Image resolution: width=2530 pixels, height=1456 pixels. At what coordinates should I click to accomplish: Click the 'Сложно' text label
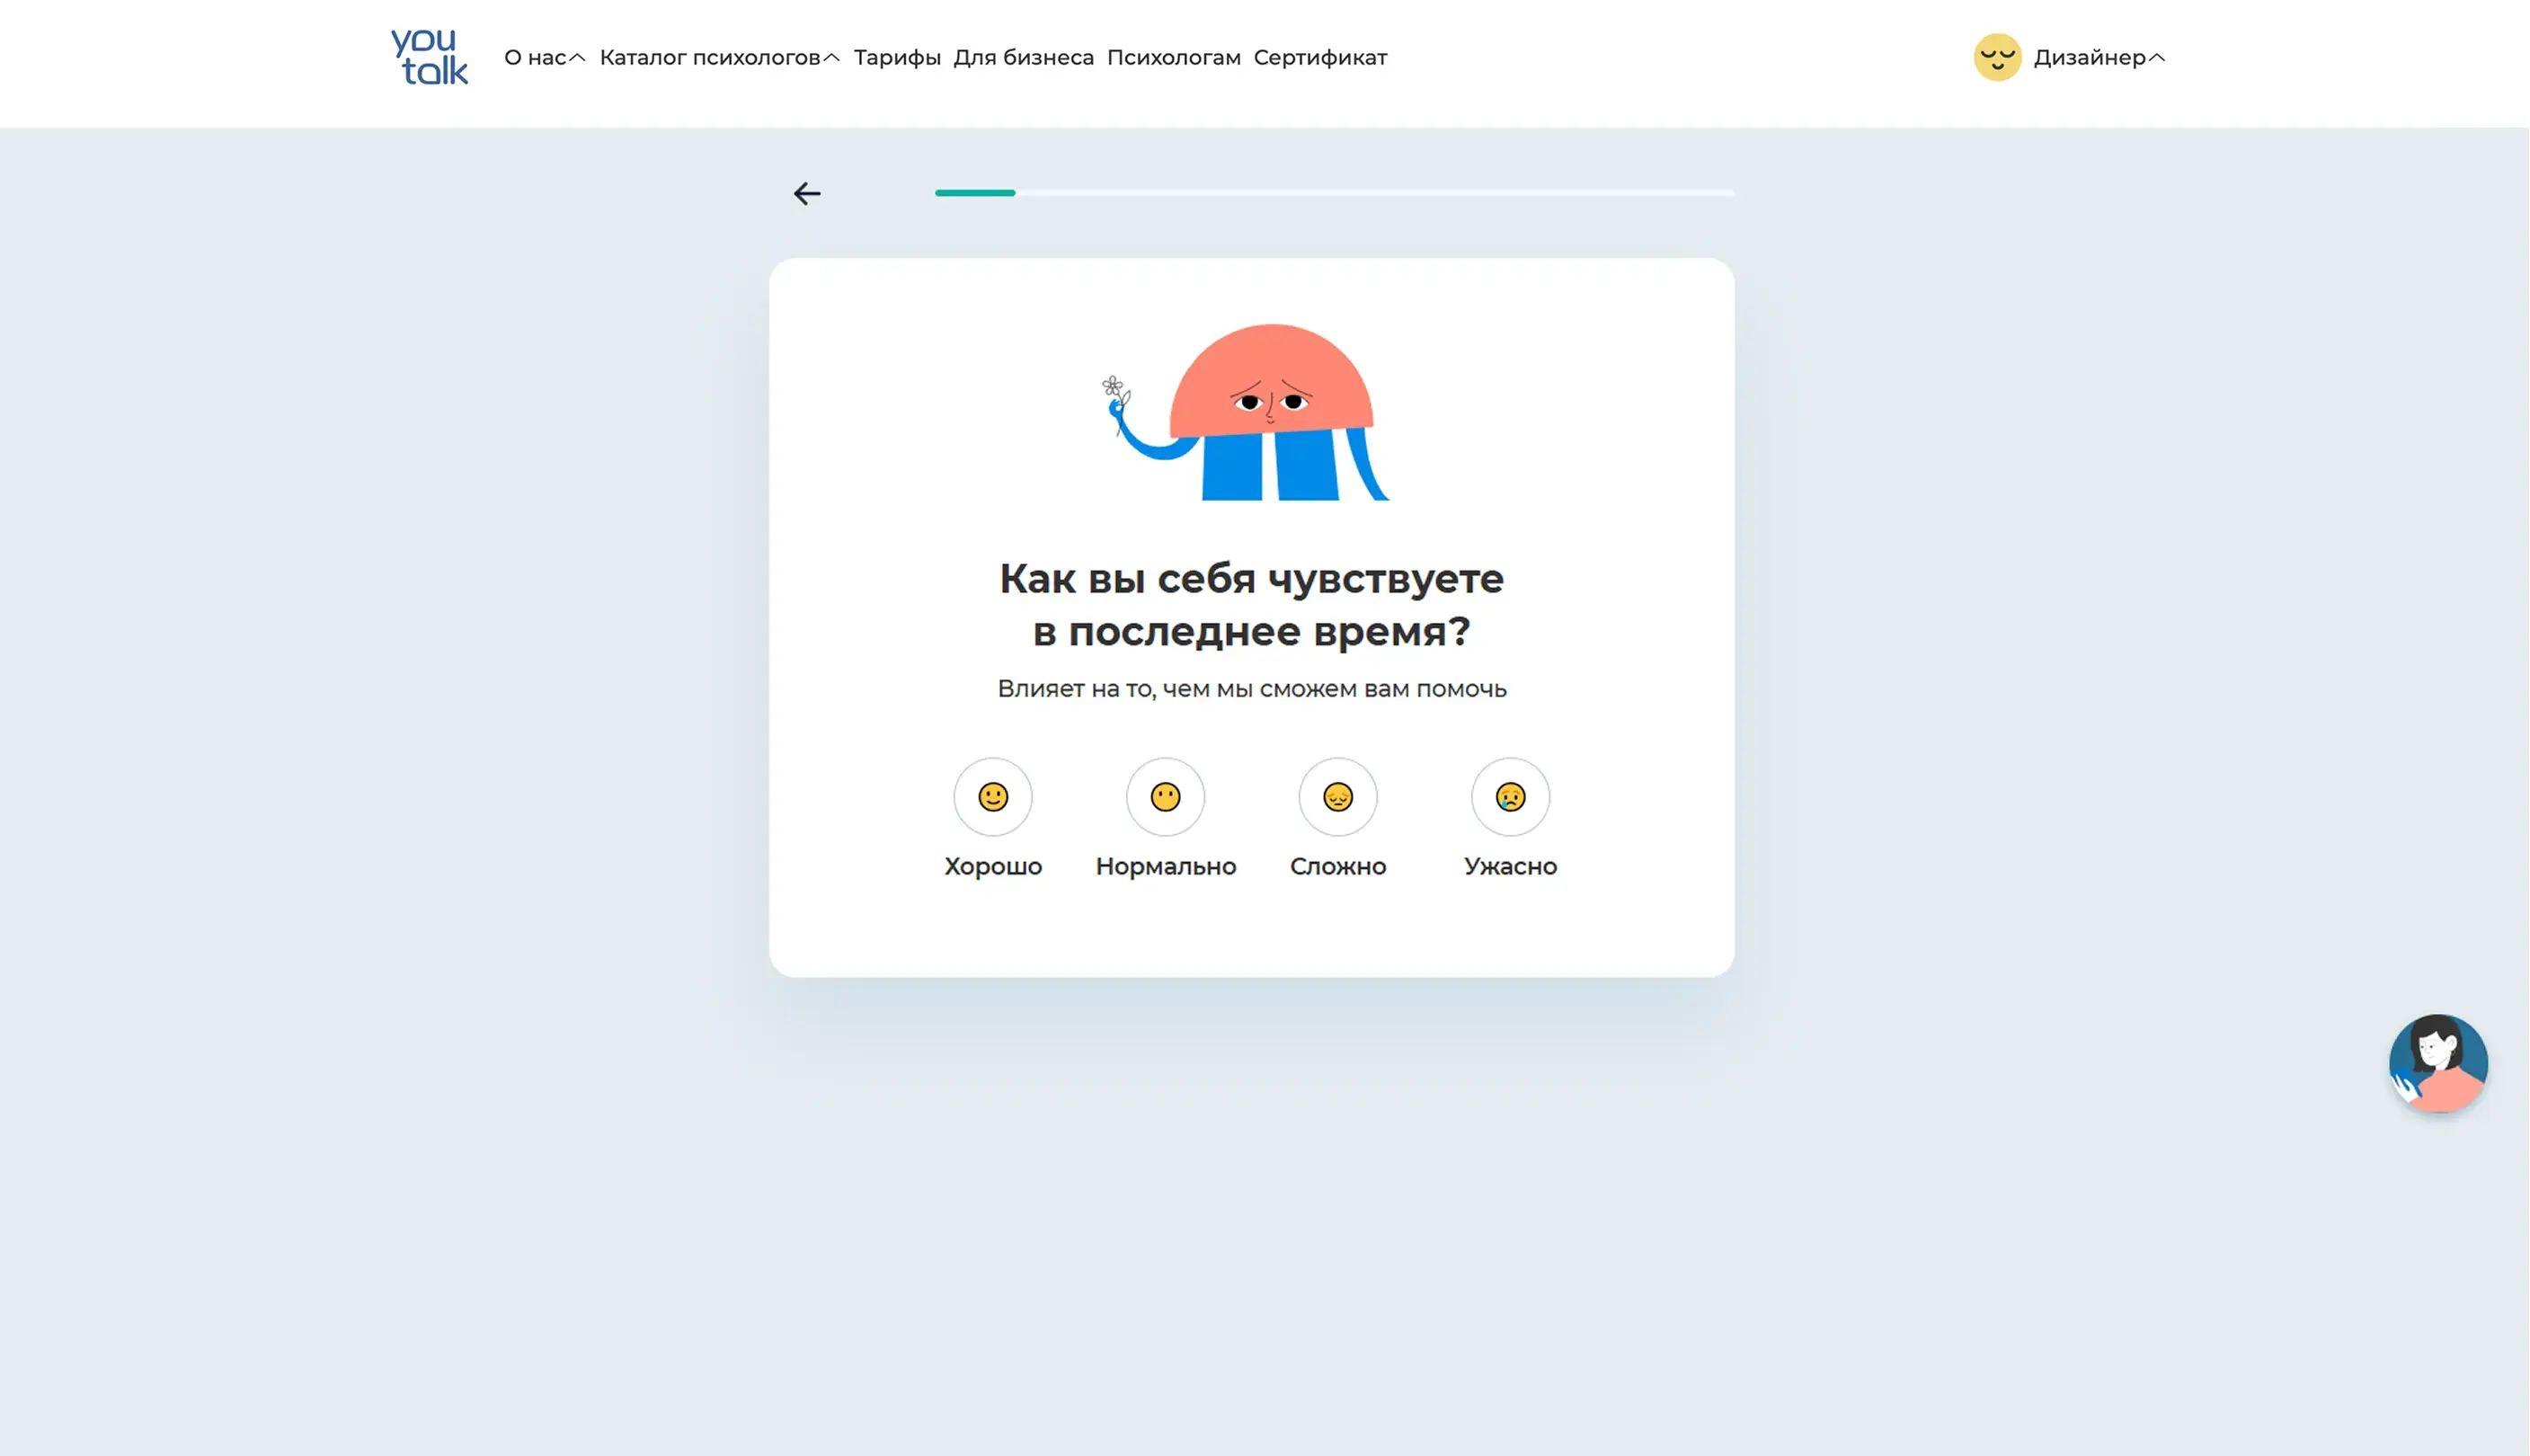tap(1337, 866)
